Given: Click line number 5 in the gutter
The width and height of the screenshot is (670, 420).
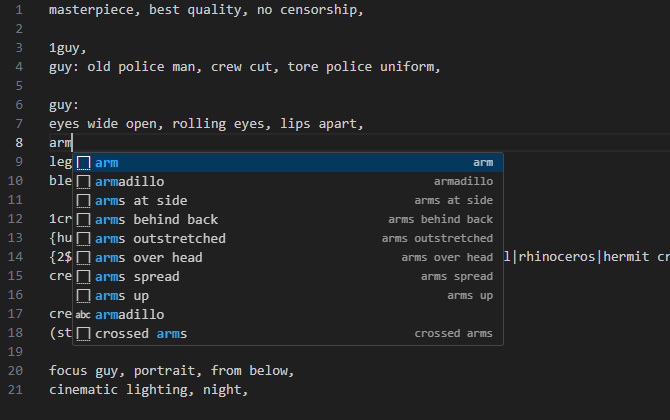Looking at the screenshot, I should pos(19,86).
